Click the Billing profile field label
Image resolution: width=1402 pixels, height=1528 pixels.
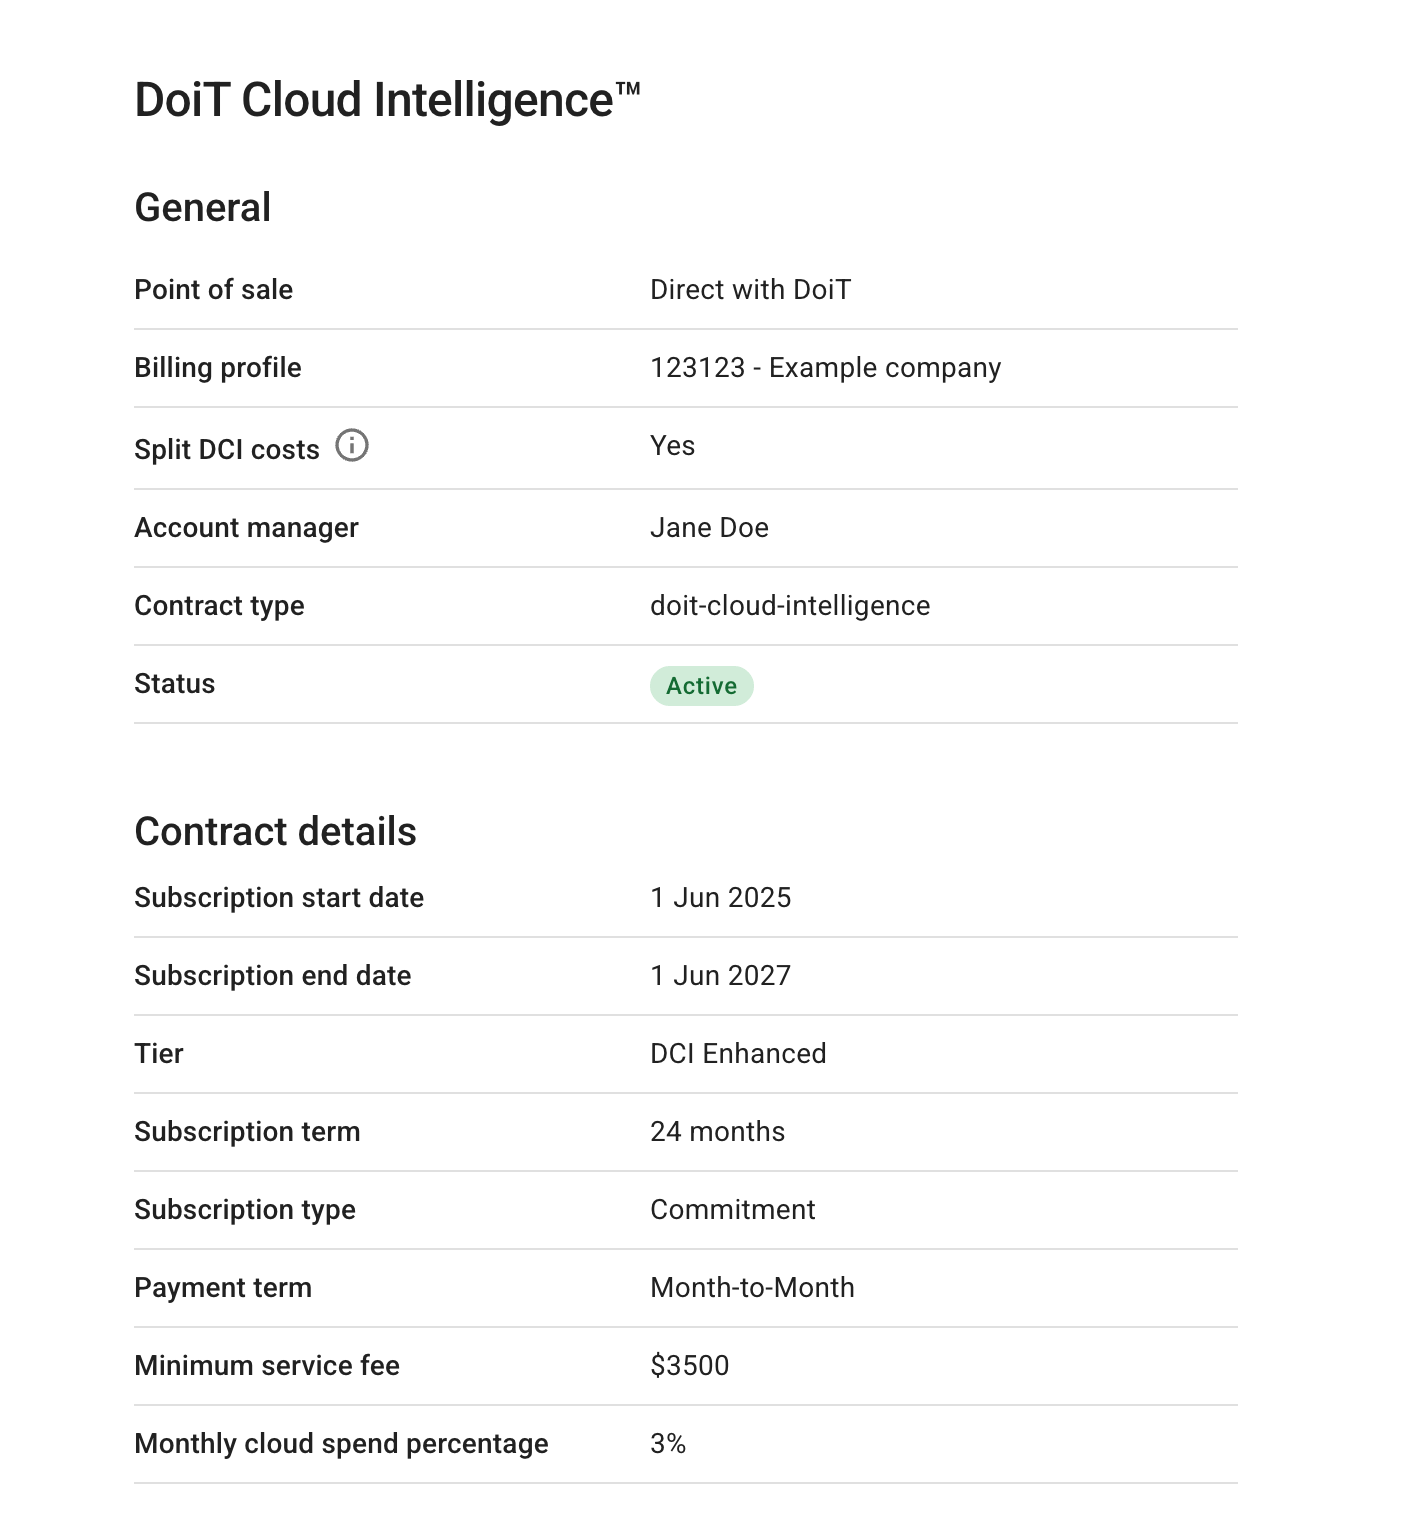coord(217,368)
